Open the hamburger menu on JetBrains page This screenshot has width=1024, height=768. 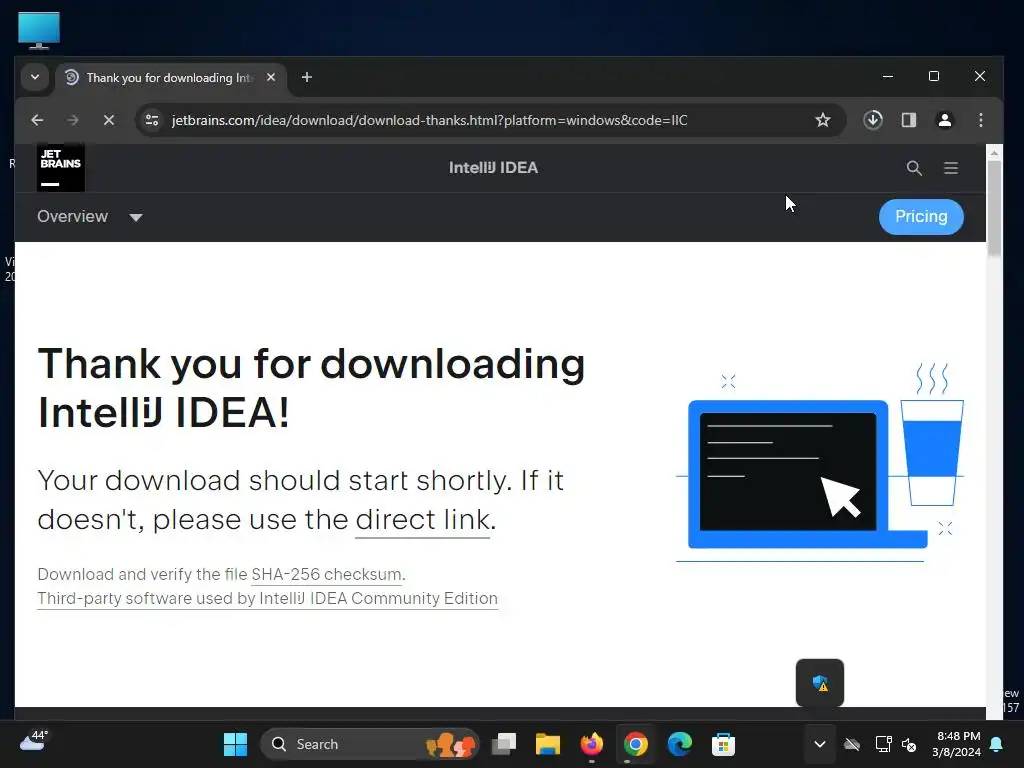[951, 168]
